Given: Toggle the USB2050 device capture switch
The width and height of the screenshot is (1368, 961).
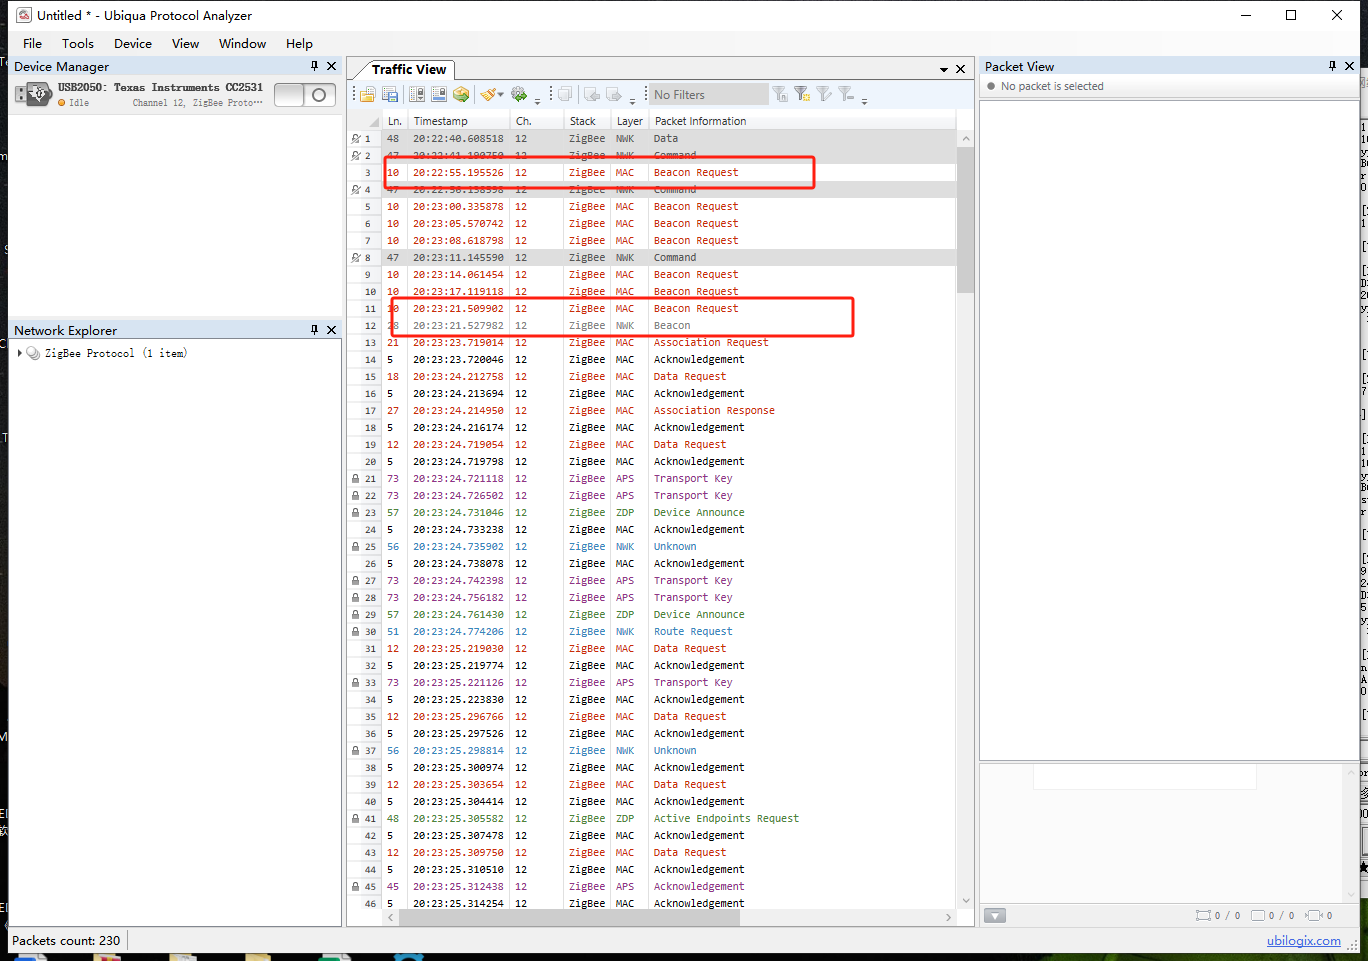Looking at the screenshot, I should tap(305, 95).
